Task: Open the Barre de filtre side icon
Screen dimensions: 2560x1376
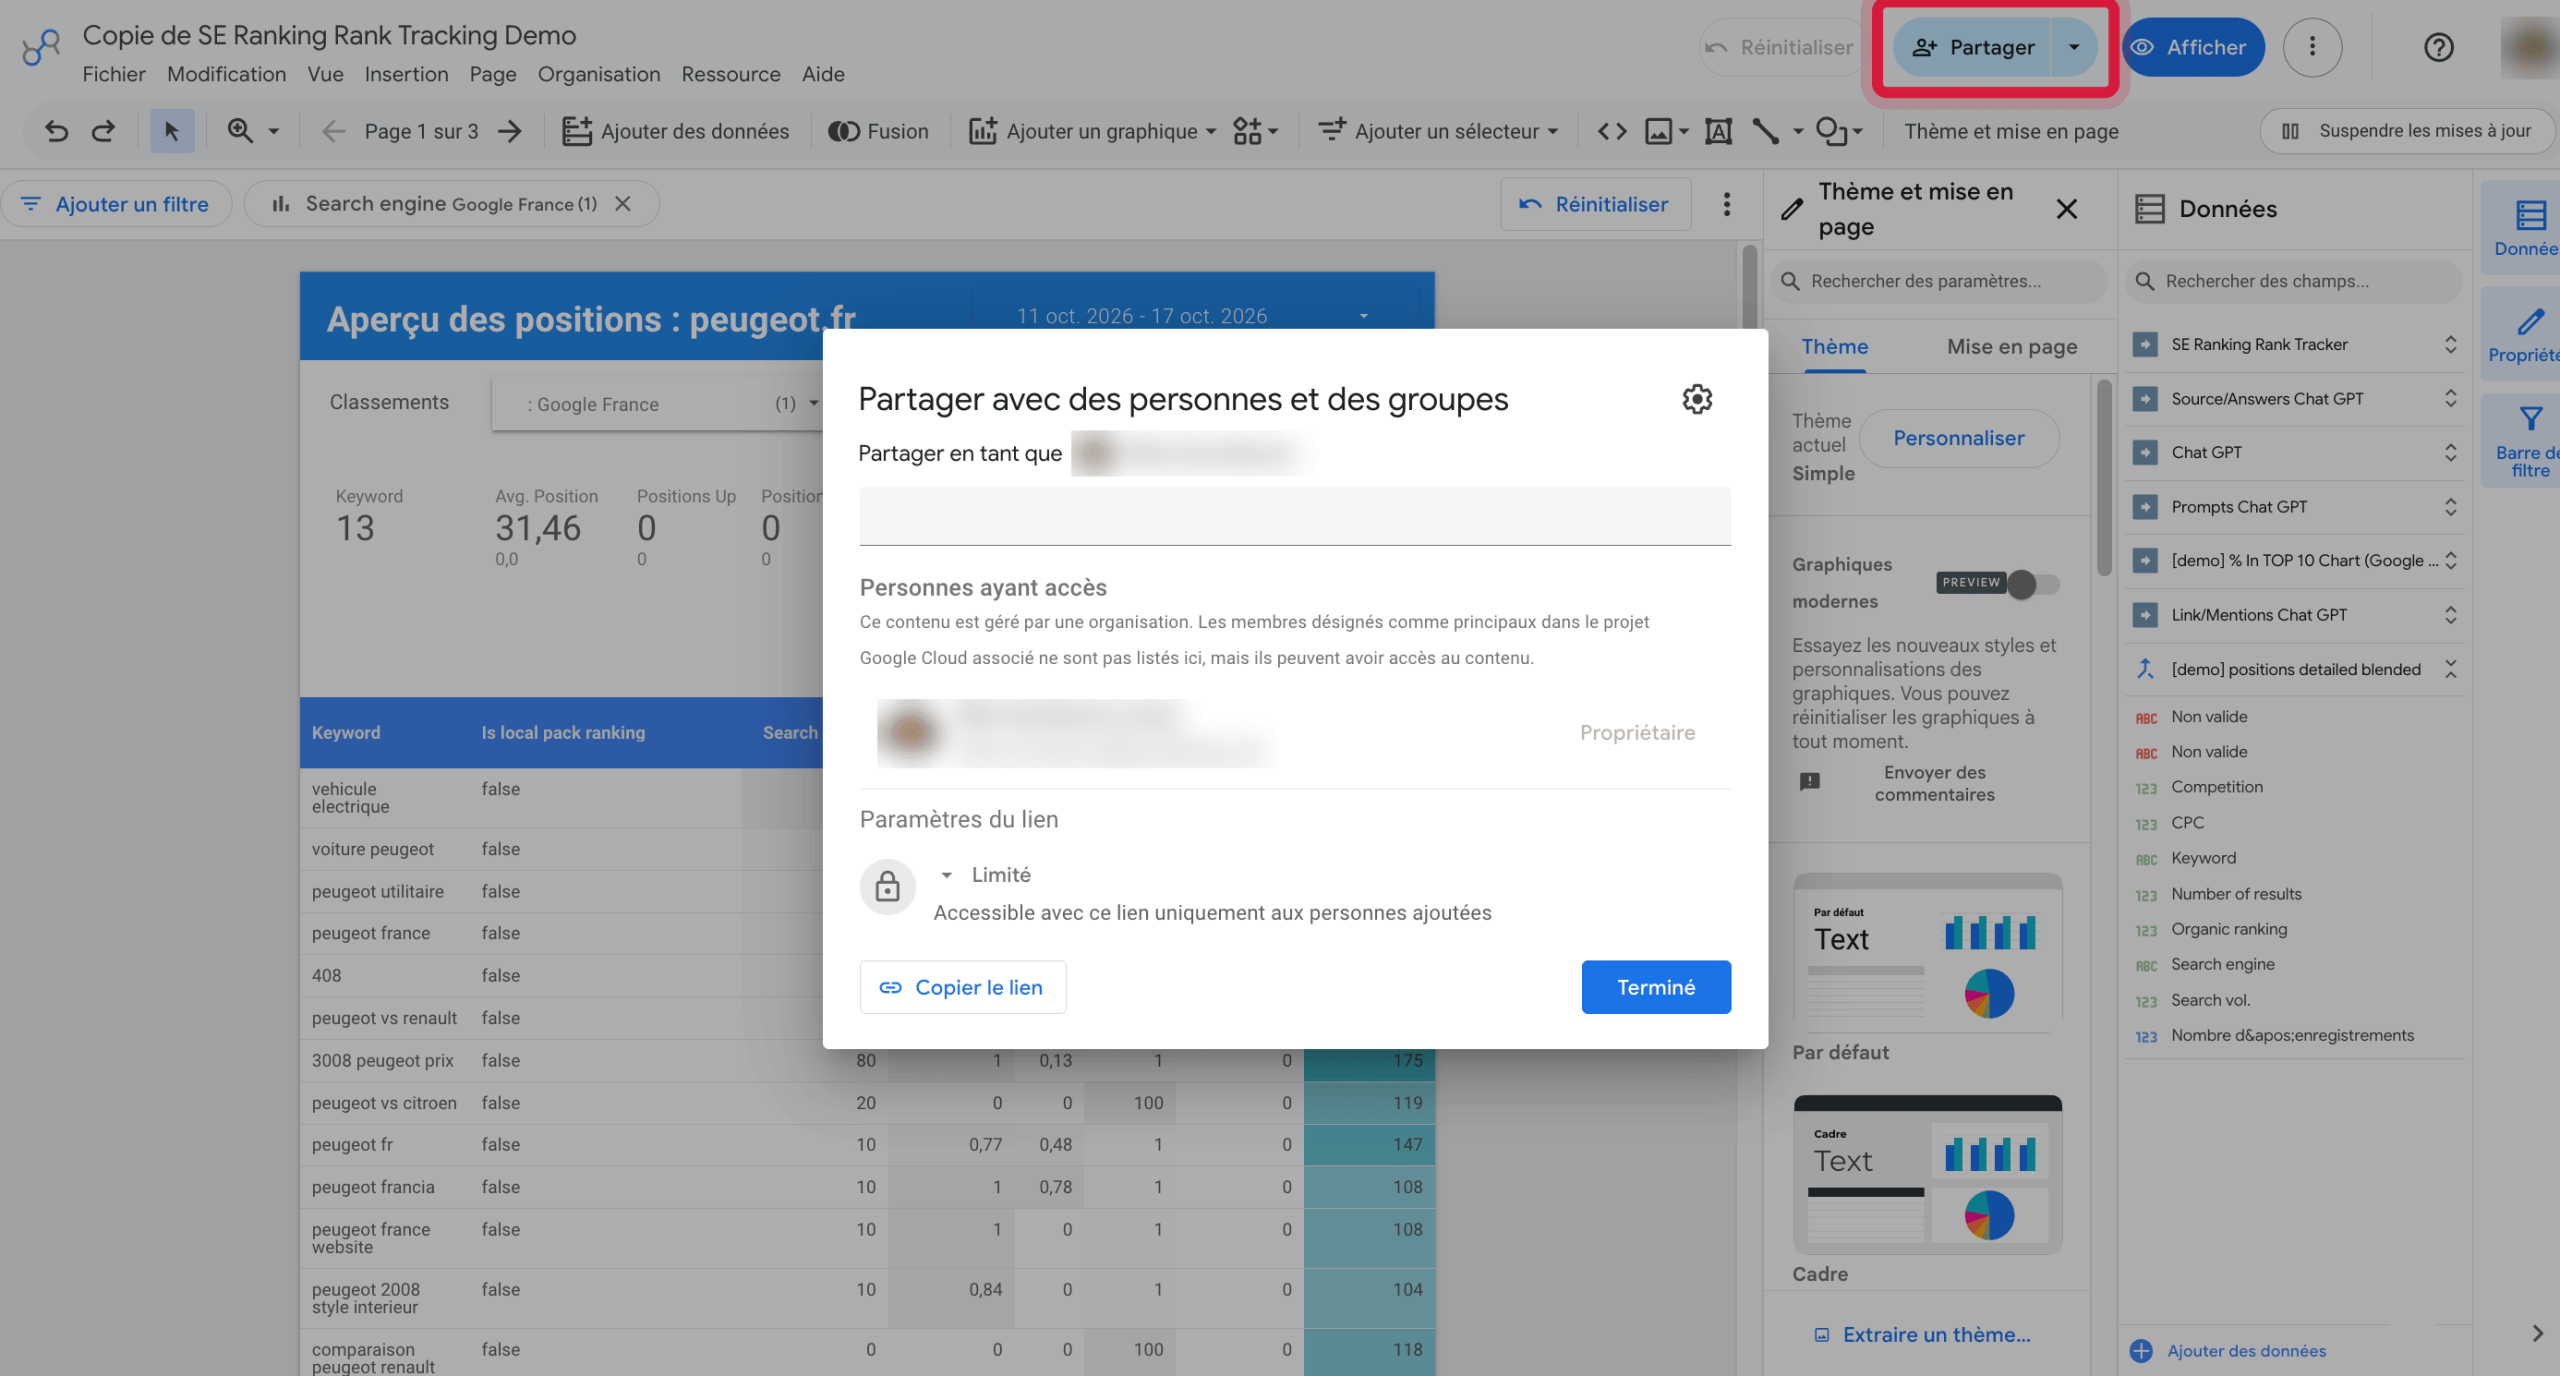Action: click(2530, 441)
